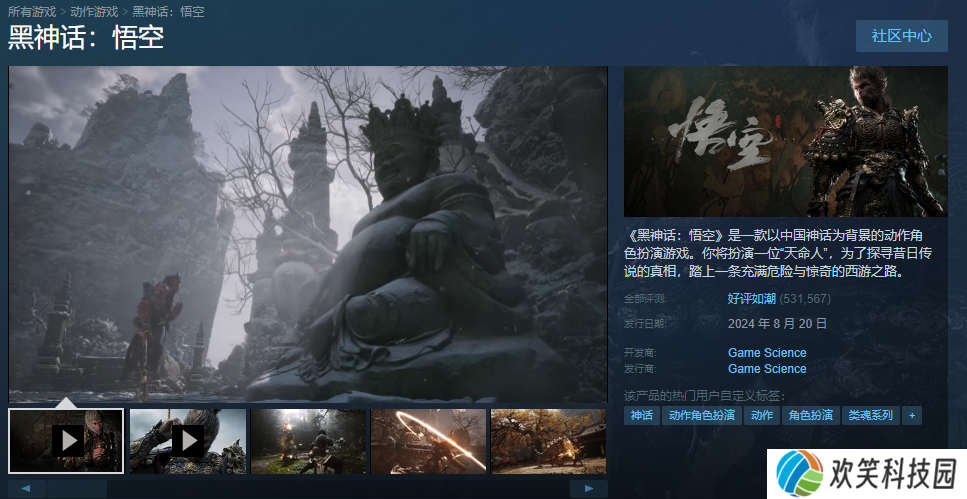
Task: Open the 神话 tag
Action: coord(641,415)
